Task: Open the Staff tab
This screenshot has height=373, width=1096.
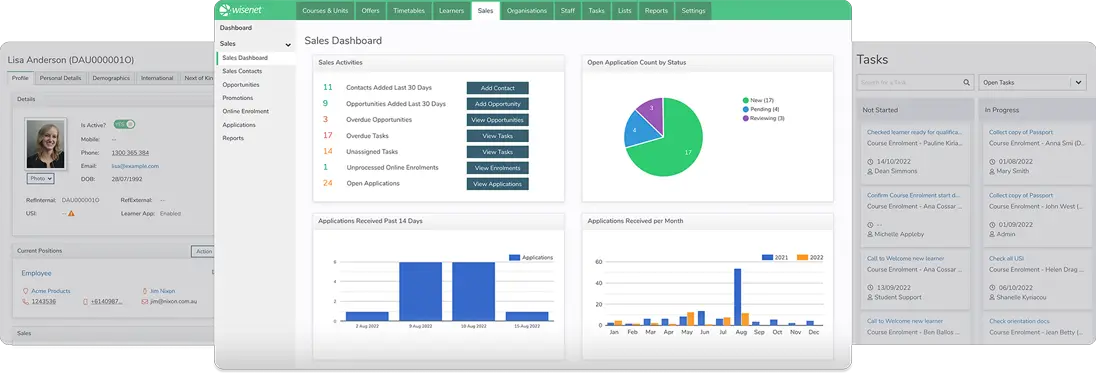Action: point(568,10)
